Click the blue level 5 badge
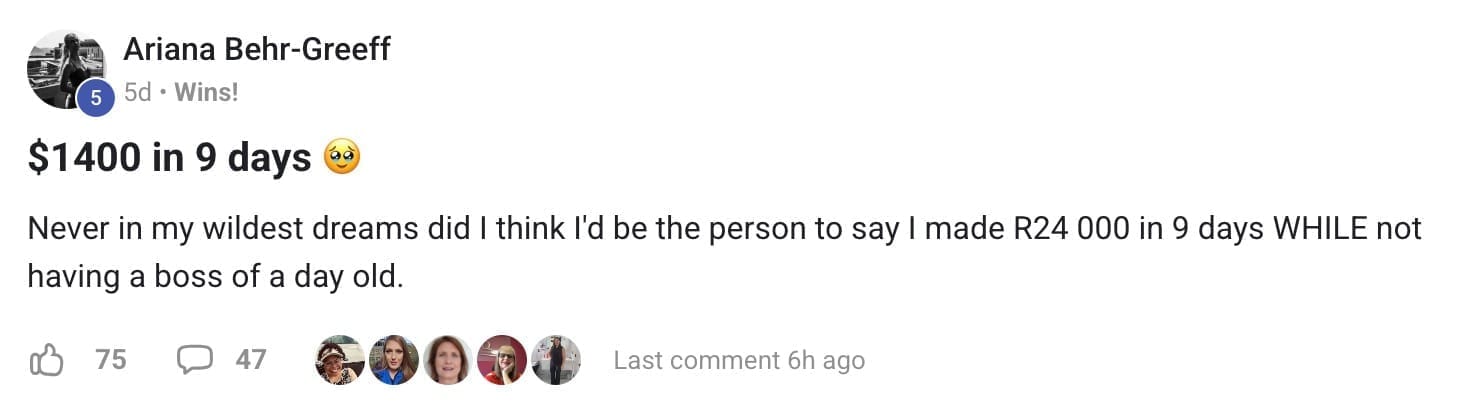The width and height of the screenshot is (1482, 406). [x=96, y=97]
